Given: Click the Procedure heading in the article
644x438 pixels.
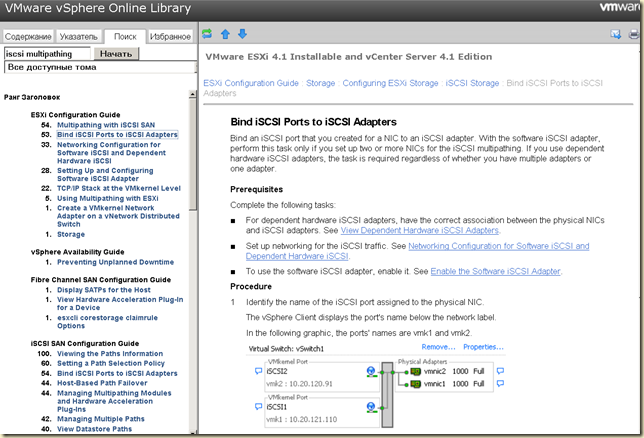Looking at the screenshot, I should [x=251, y=286].
